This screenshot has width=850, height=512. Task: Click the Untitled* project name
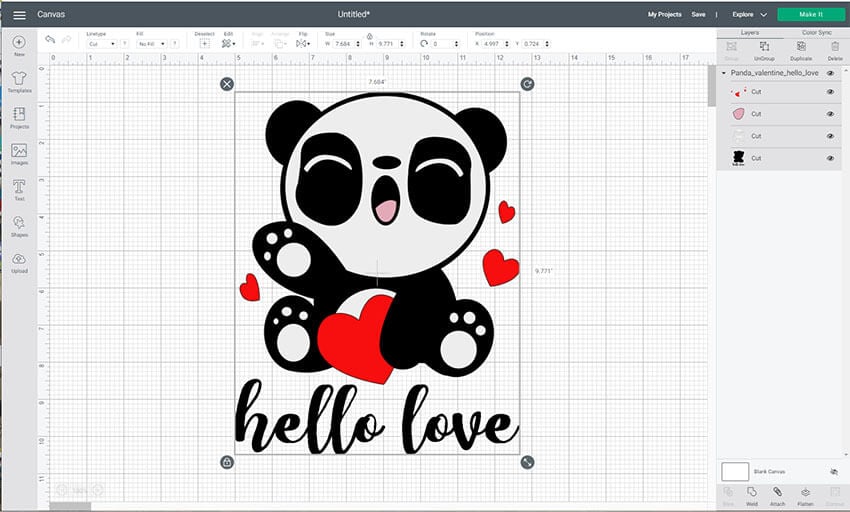pyautogui.click(x=353, y=15)
